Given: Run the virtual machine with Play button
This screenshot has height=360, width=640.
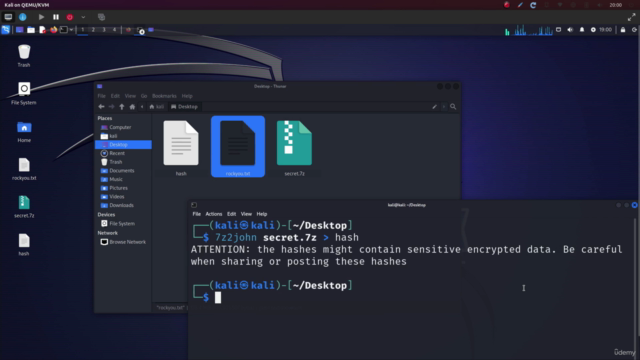Looking at the screenshot, I should 41,17.
